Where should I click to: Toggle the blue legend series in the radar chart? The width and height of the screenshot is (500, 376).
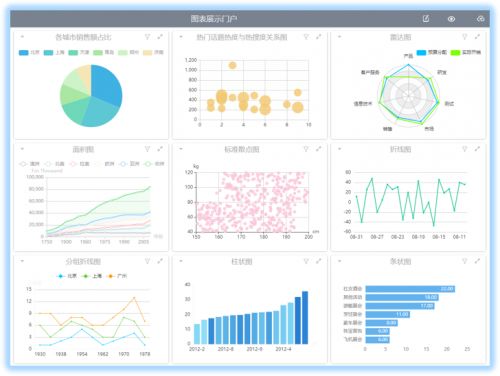coord(431,52)
